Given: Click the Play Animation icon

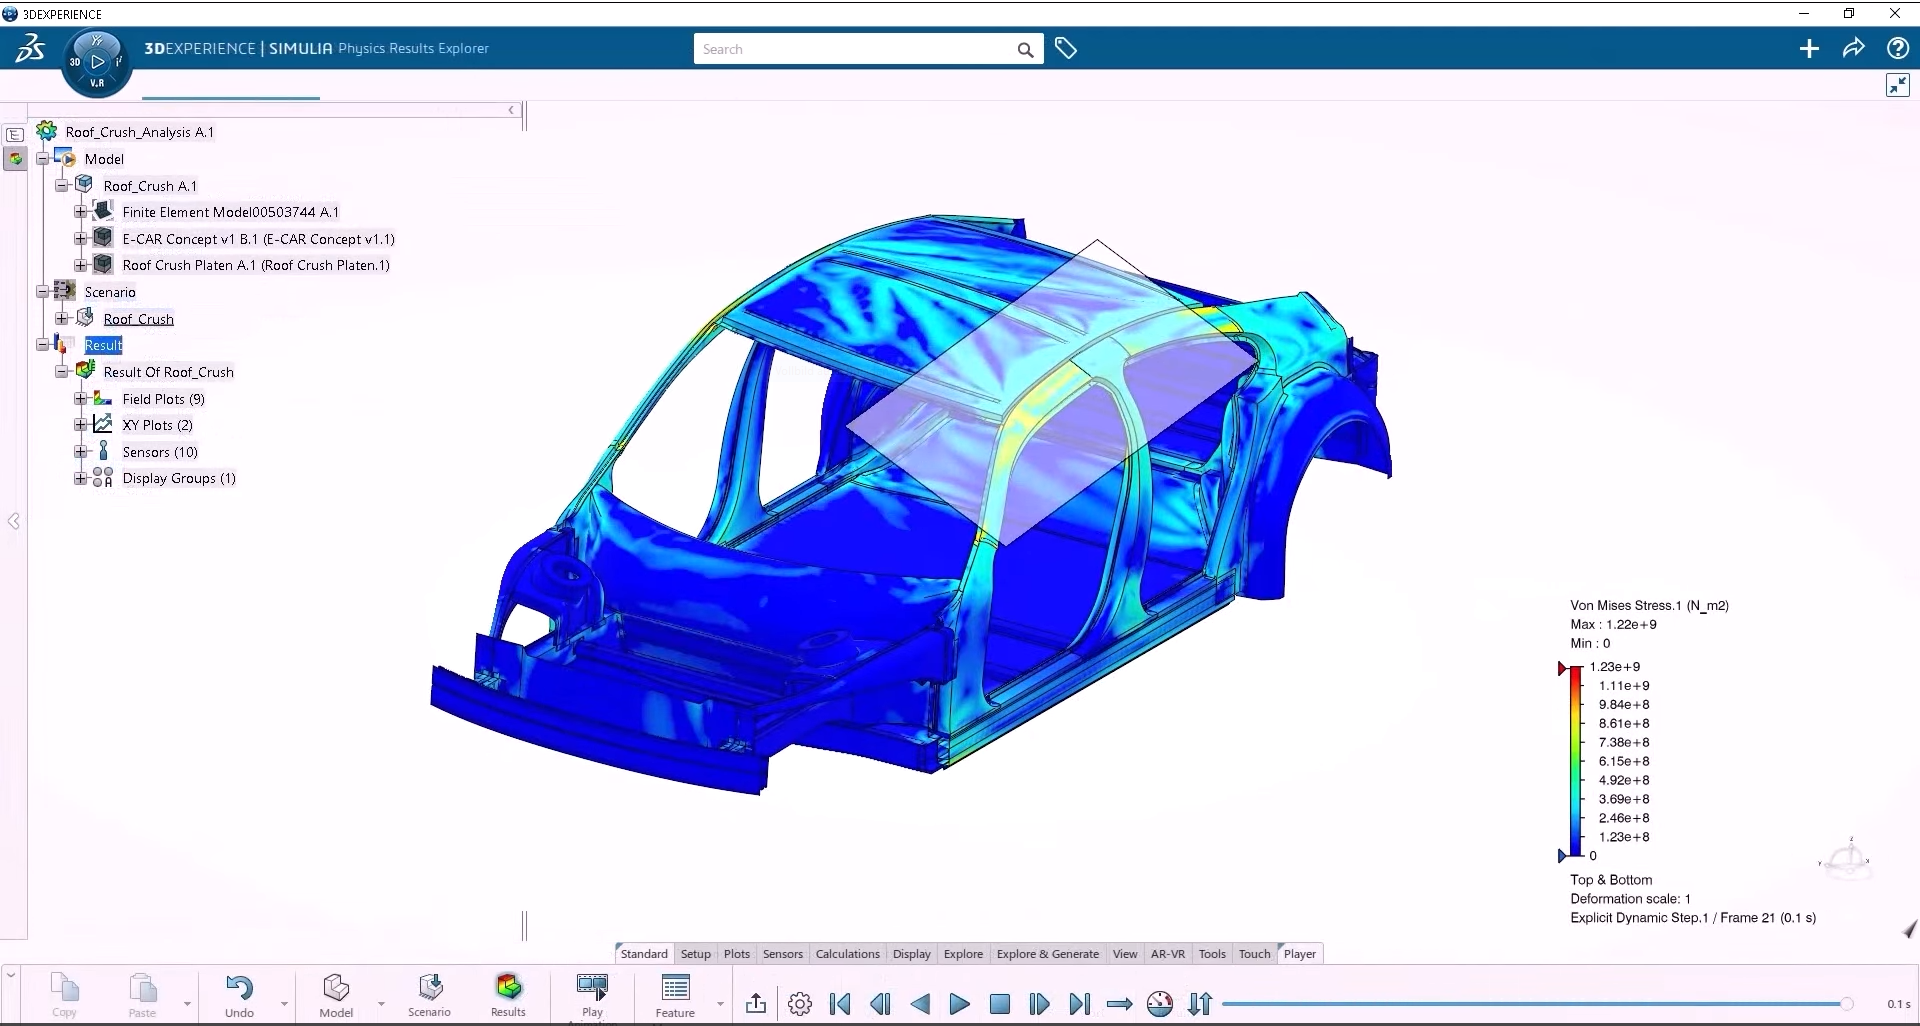Looking at the screenshot, I should 592,990.
